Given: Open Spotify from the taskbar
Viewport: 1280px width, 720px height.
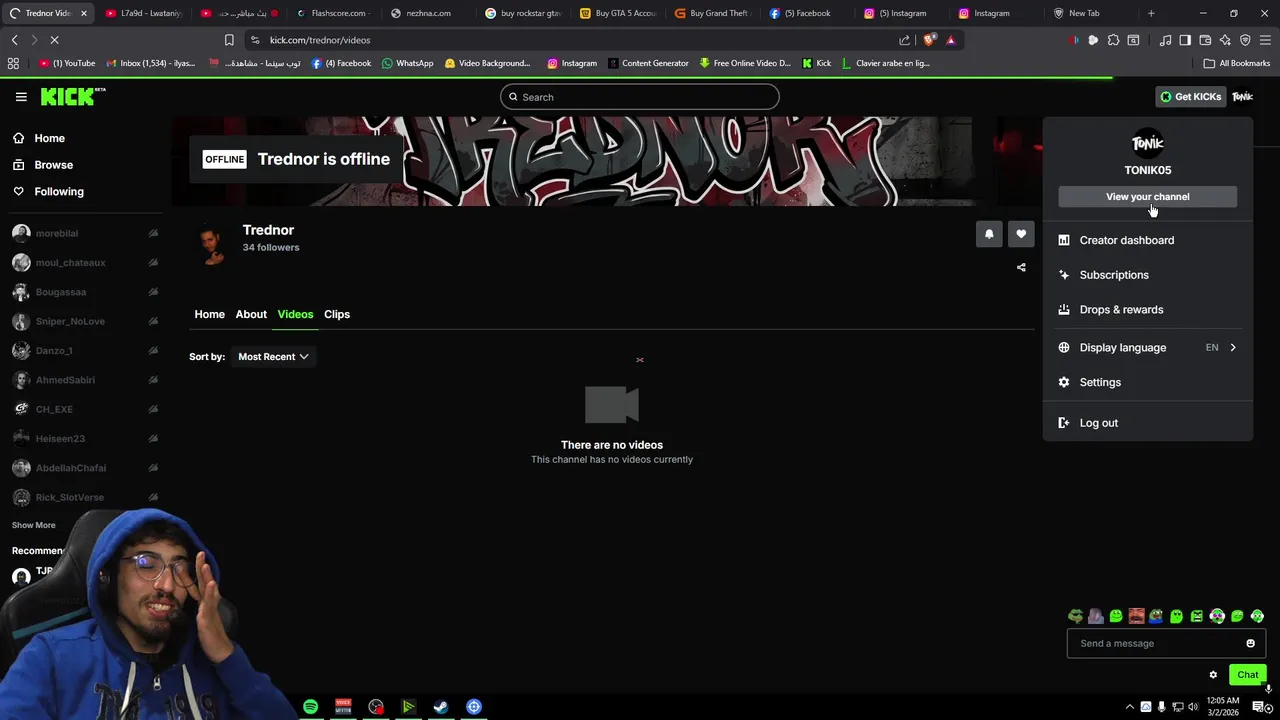Looking at the screenshot, I should tap(310, 707).
